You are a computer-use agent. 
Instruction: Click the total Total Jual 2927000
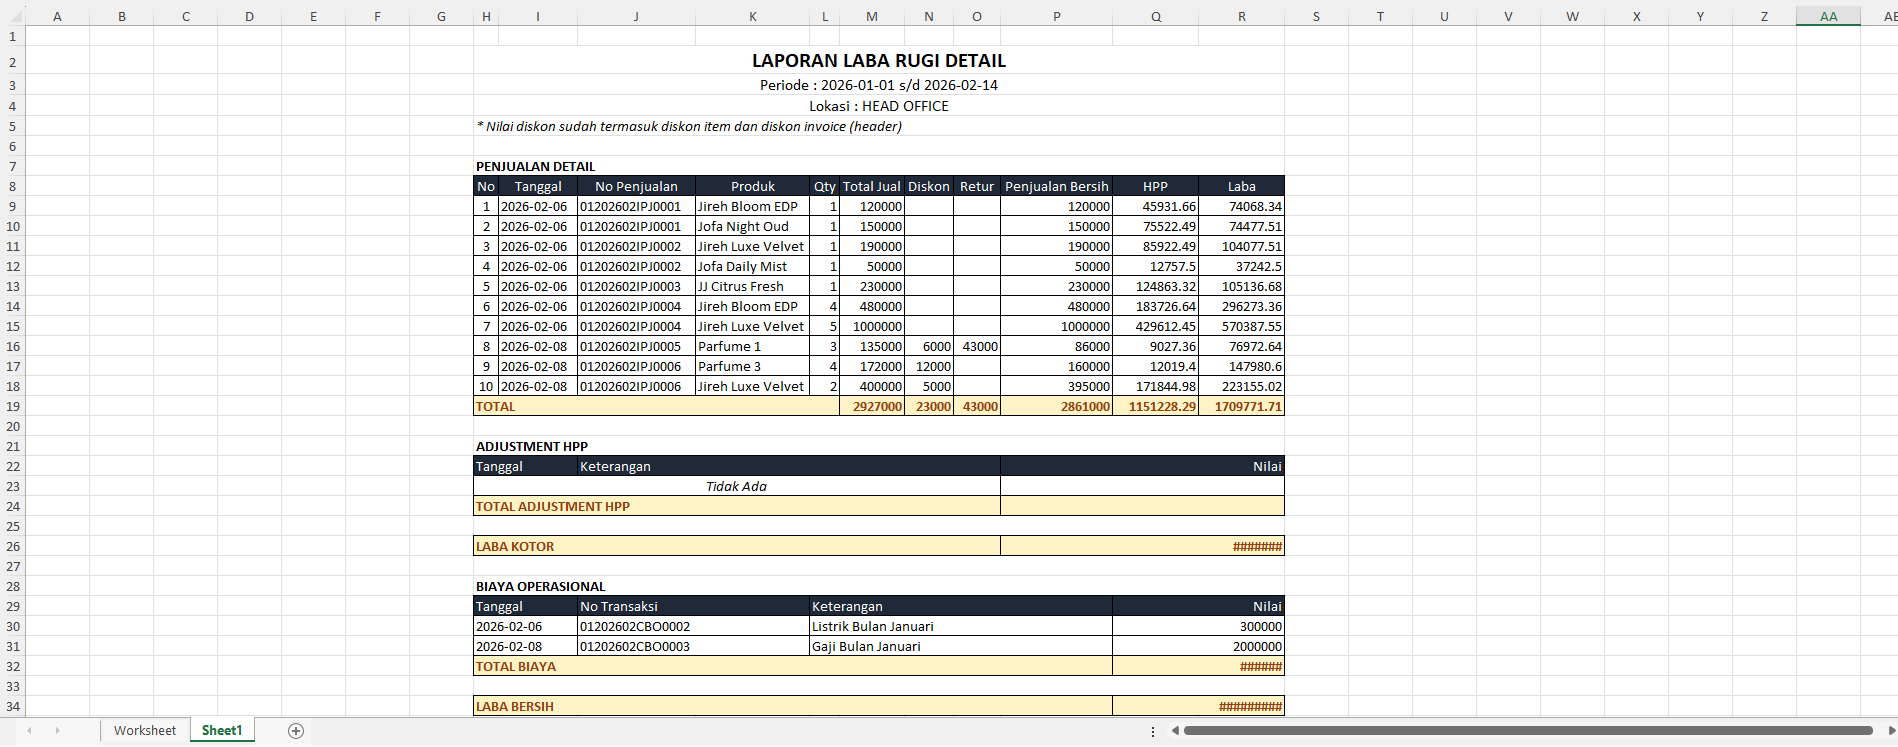pos(872,406)
